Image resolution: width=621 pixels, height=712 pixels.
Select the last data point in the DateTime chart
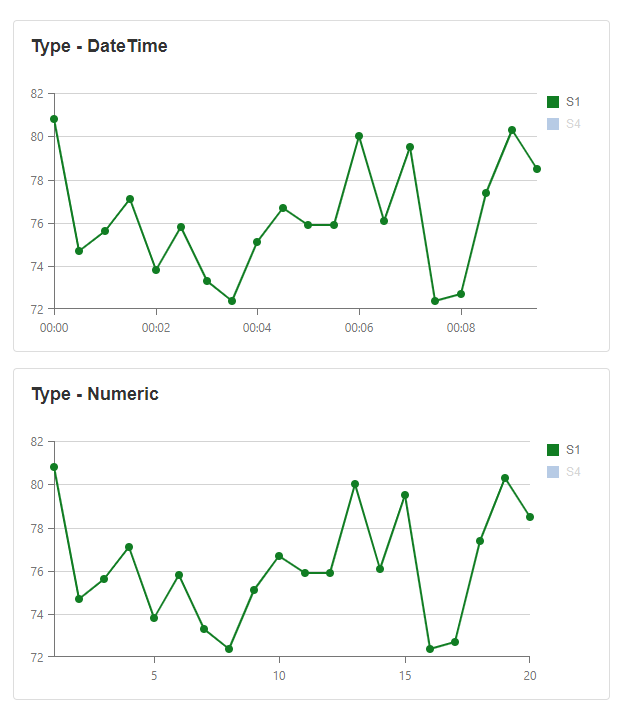[537, 169]
